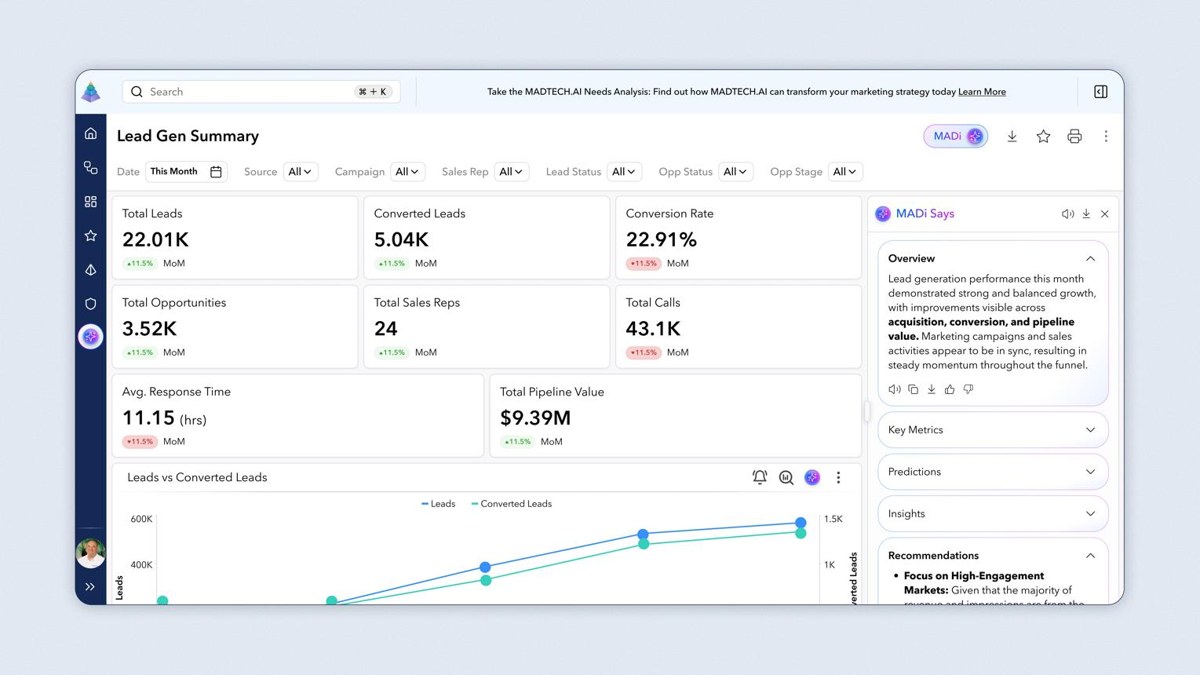The height and width of the screenshot is (675, 1200).
Task: Open the Lead Status filter dropdown
Action: pyautogui.click(x=624, y=172)
